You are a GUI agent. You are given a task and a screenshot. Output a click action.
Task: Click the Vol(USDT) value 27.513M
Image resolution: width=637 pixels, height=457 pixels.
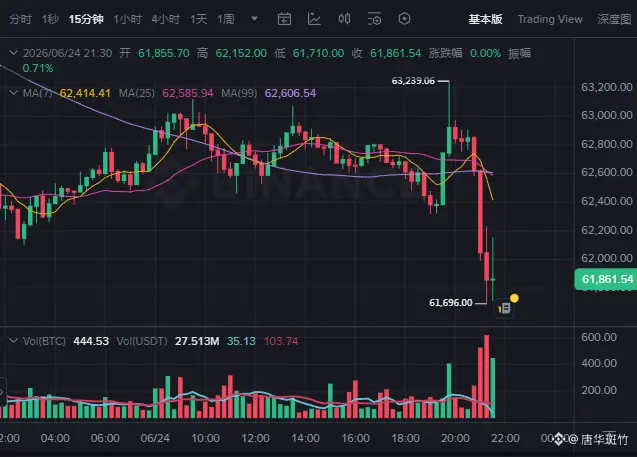[197, 341]
